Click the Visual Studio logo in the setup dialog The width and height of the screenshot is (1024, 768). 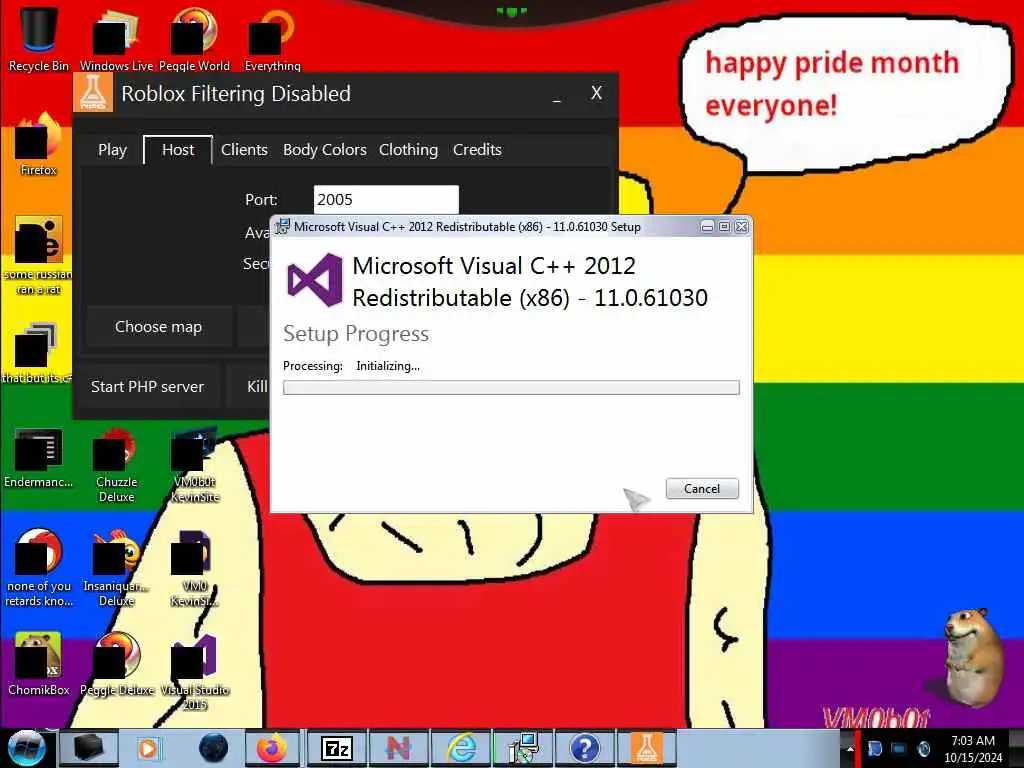coord(315,280)
